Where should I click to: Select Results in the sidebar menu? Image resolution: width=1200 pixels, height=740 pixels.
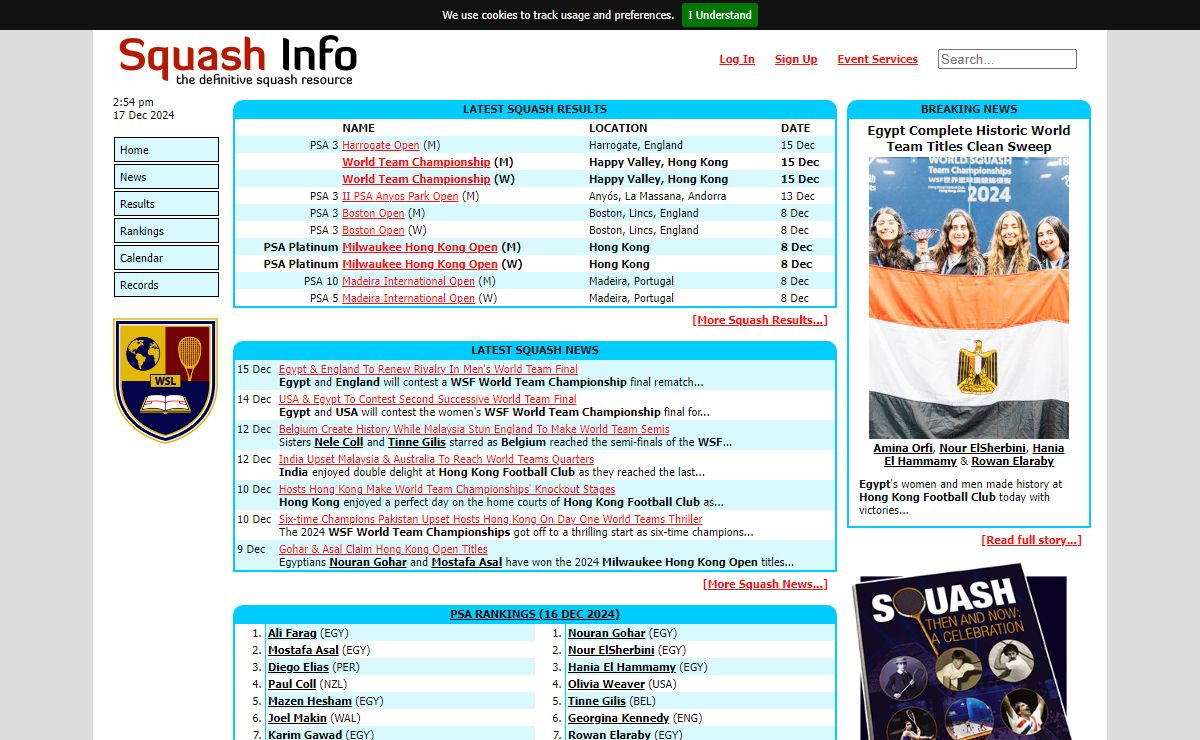point(166,204)
